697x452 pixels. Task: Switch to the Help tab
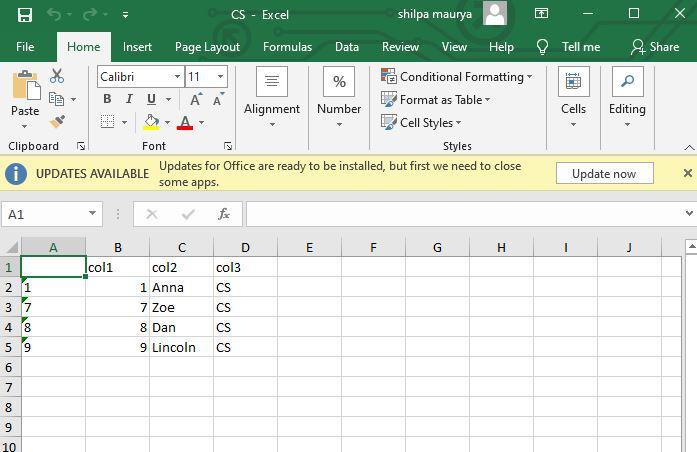[x=501, y=47]
